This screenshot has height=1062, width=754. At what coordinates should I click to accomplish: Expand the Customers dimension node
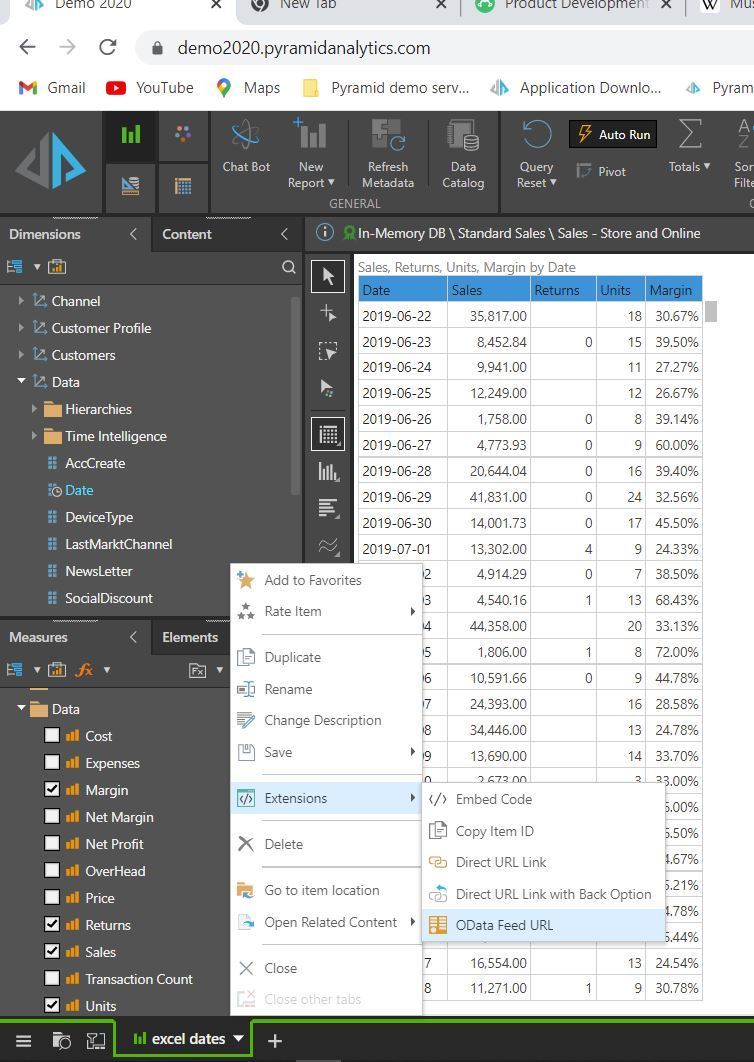click(21, 354)
